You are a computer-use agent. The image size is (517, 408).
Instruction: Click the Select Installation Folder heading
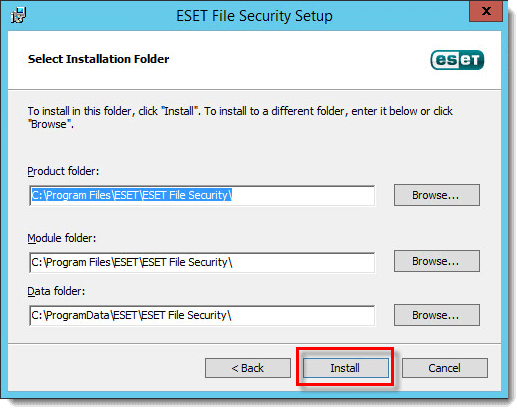coord(98,59)
